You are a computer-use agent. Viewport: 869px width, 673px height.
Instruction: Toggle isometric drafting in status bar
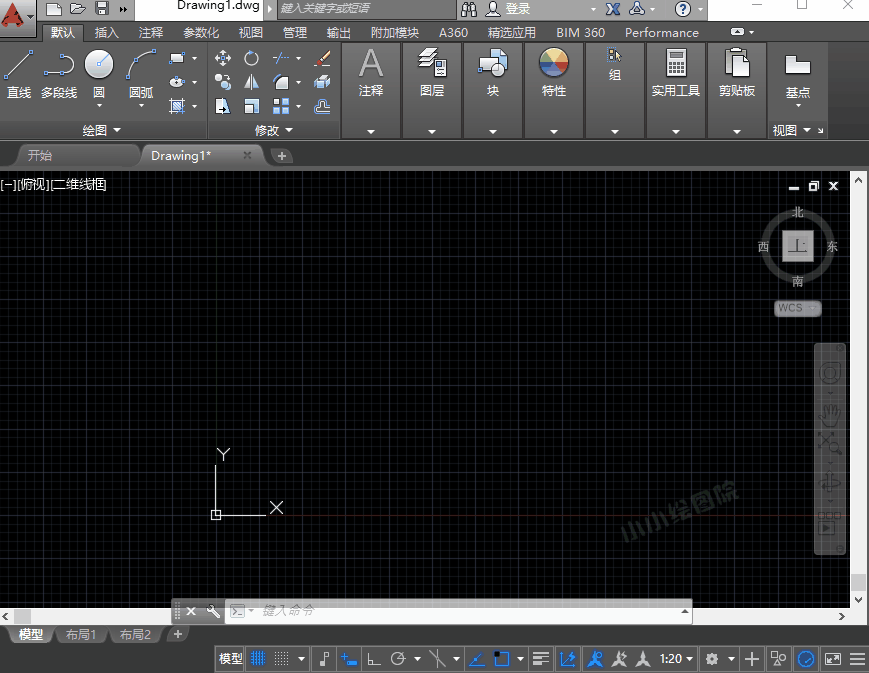click(437, 659)
